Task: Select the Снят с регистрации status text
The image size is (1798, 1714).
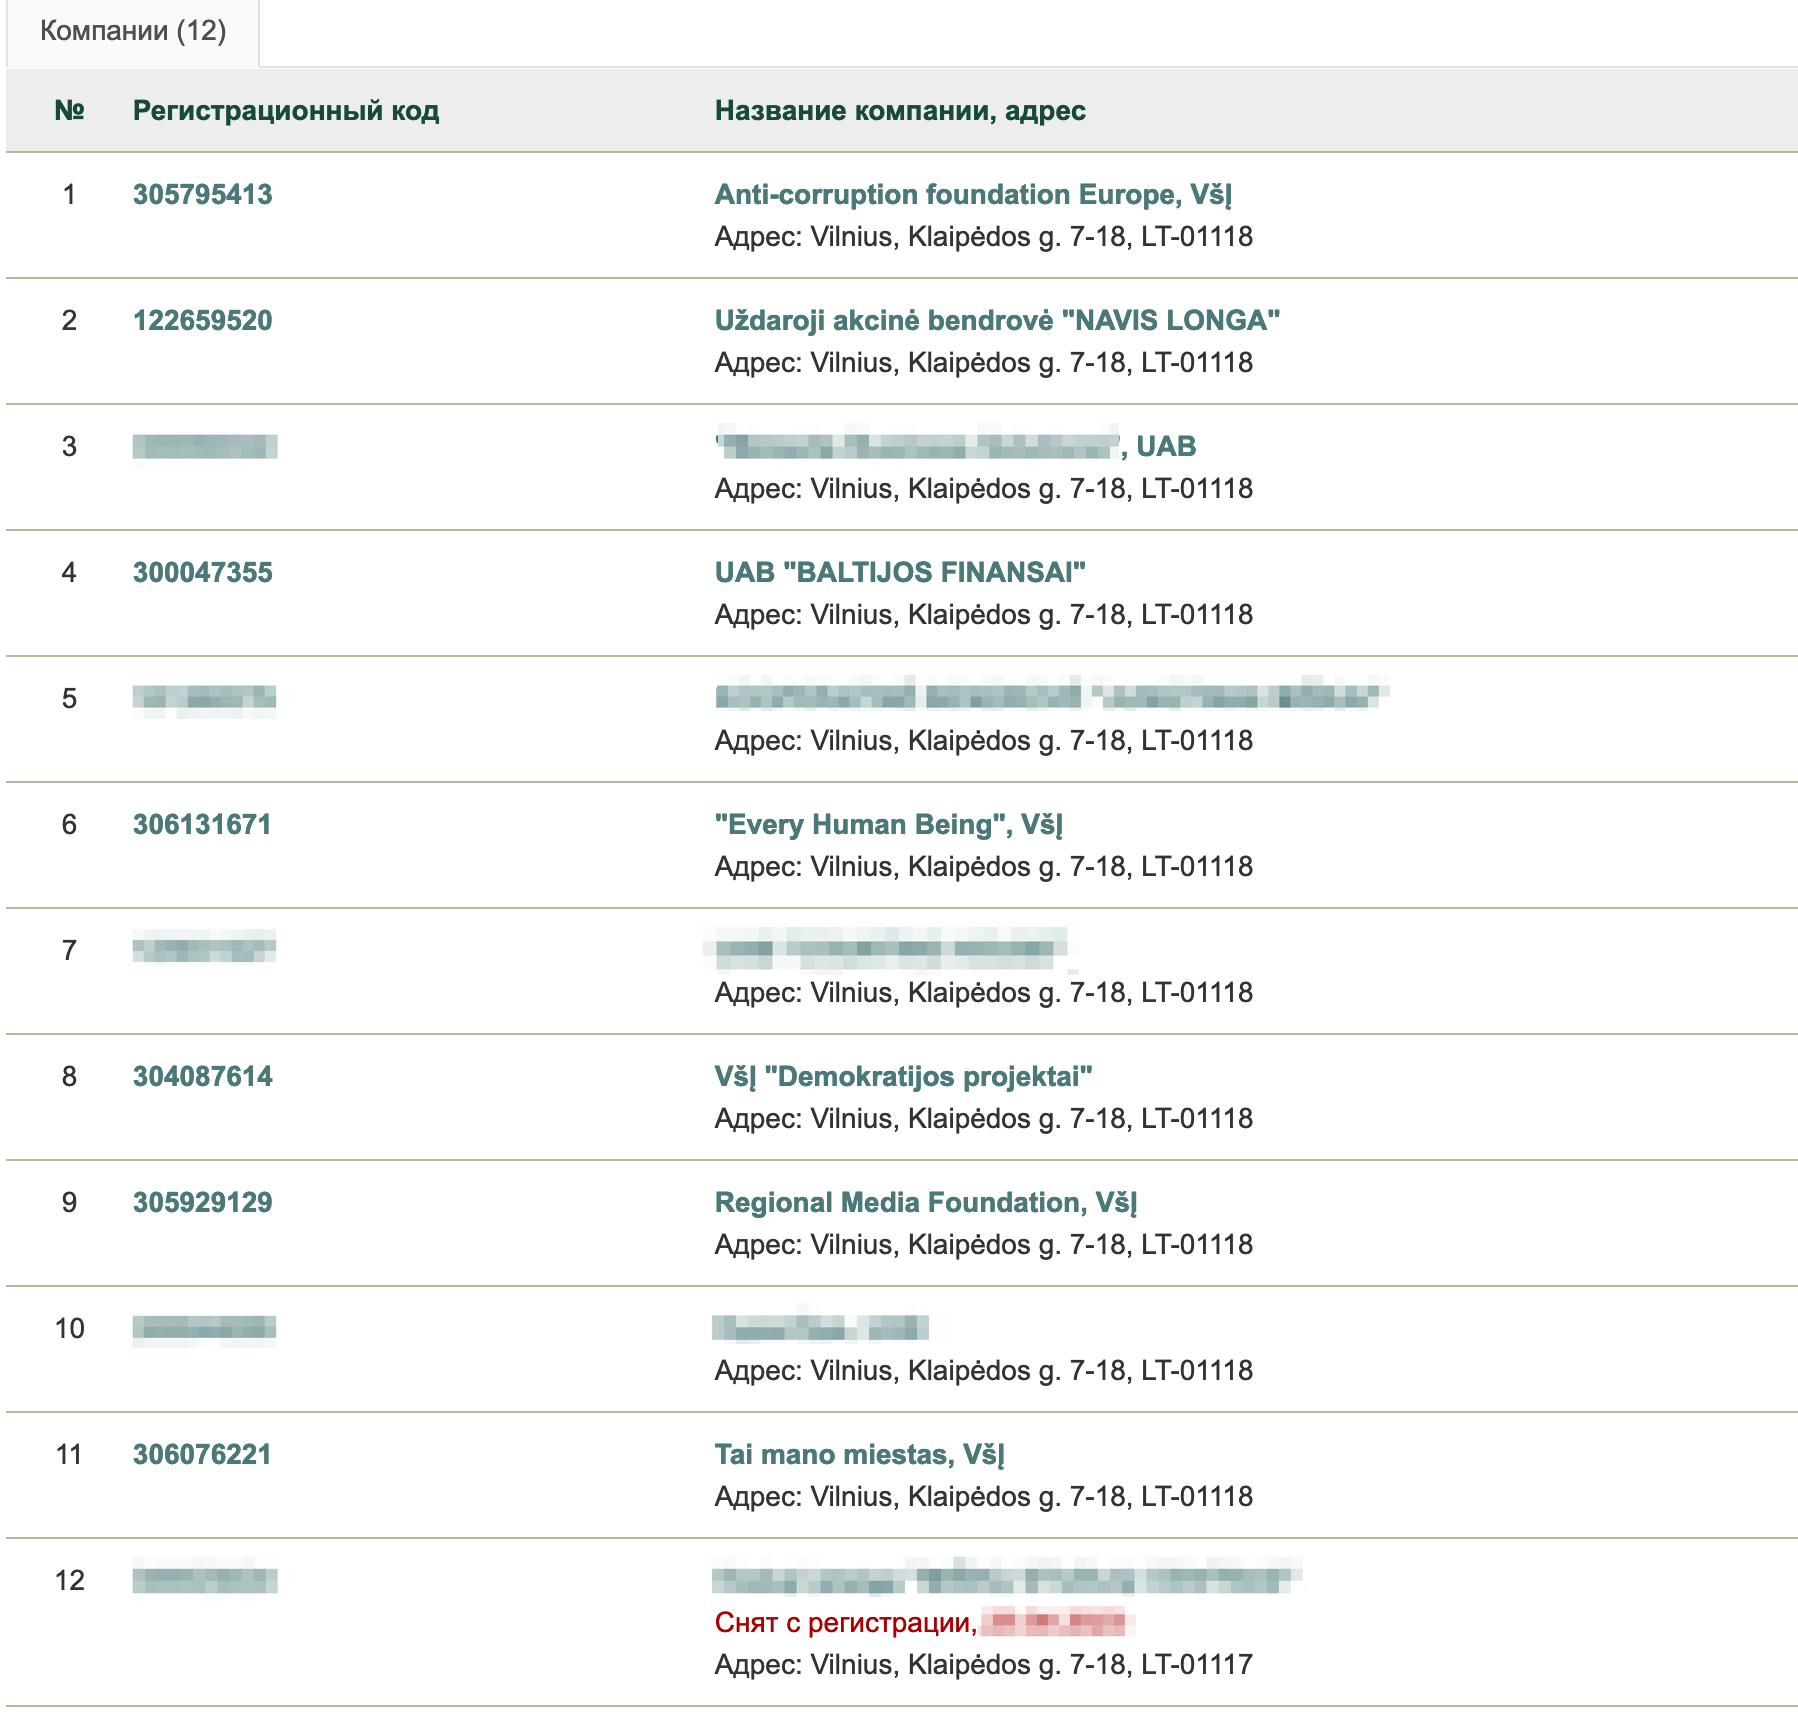Action: tap(845, 1622)
